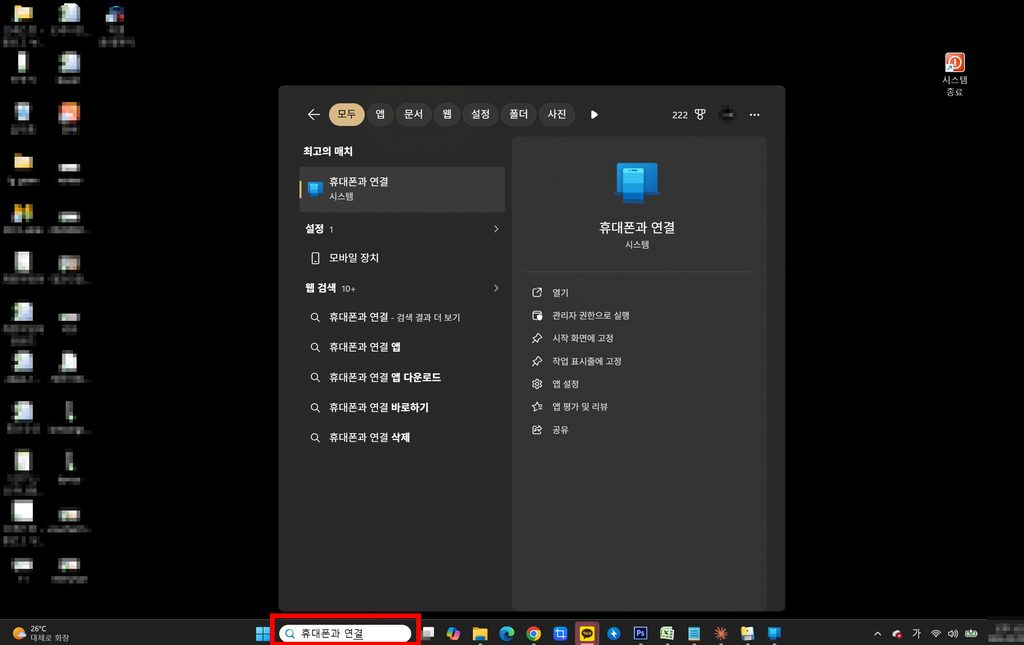Open the 설정 filter tab

480,114
